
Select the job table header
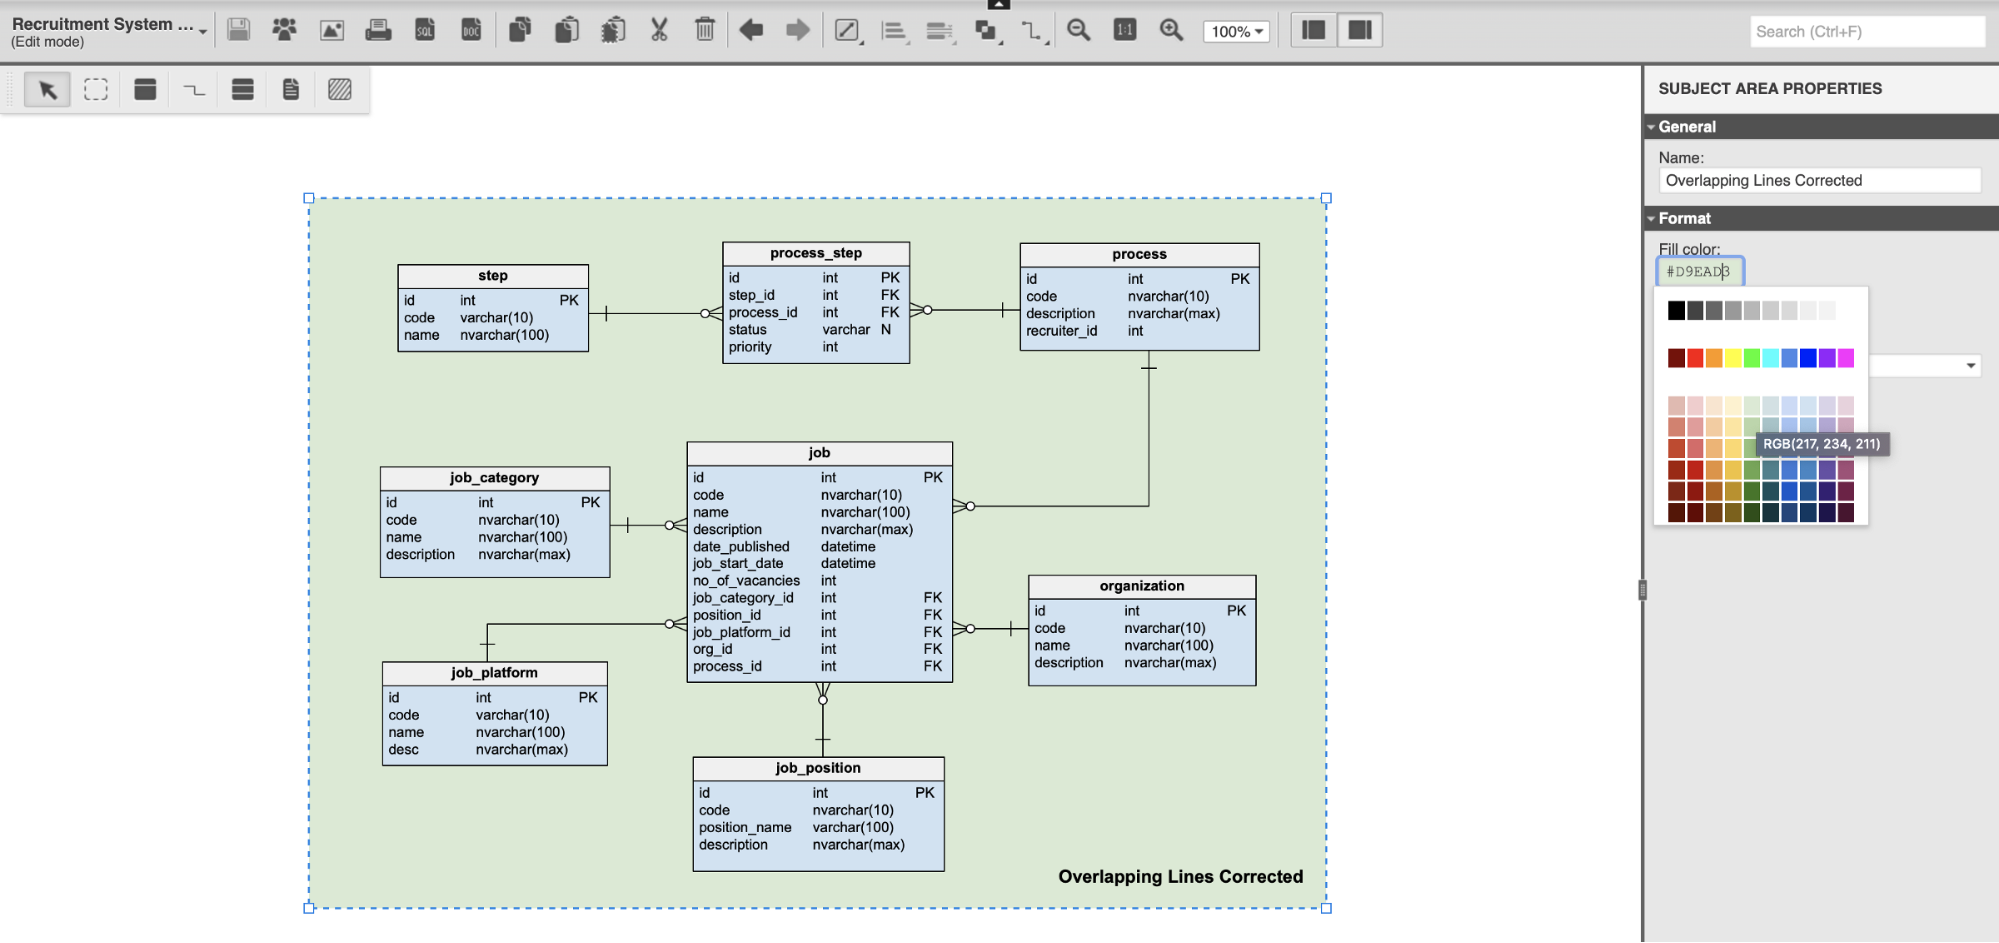click(819, 453)
